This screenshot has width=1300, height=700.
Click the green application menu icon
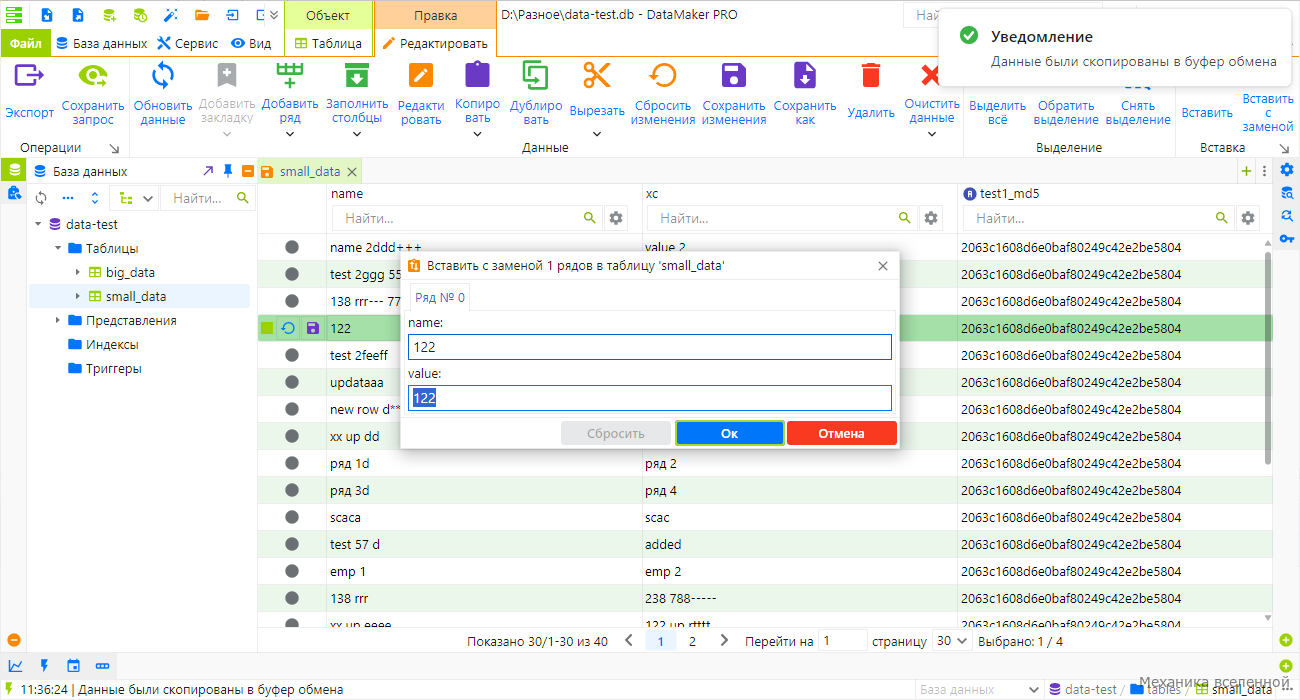(x=14, y=15)
